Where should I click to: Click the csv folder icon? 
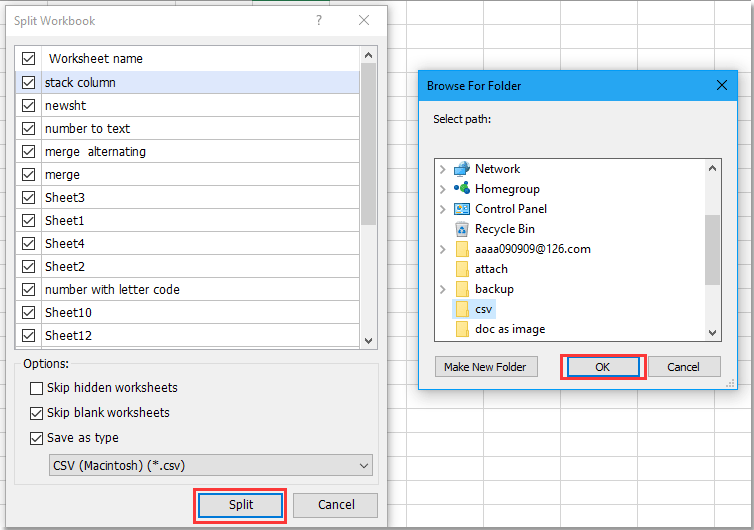click(x=462, y=309)
